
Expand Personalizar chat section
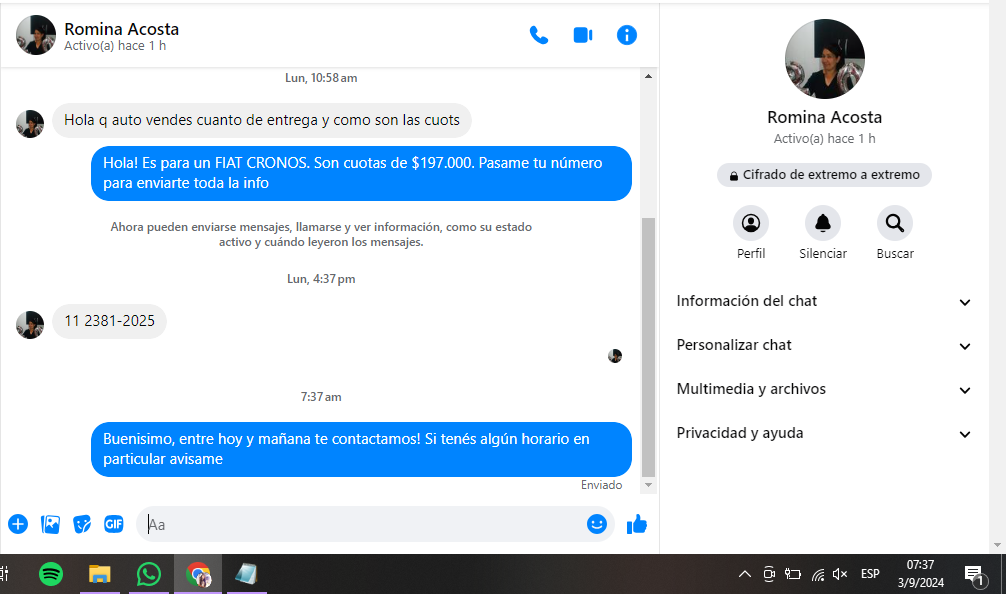(824, 346)
